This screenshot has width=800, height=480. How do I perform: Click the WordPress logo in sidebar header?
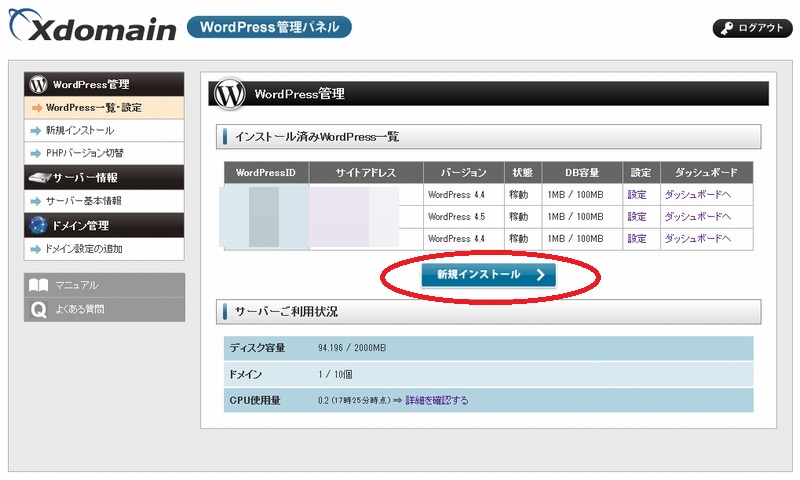(38, 84)
